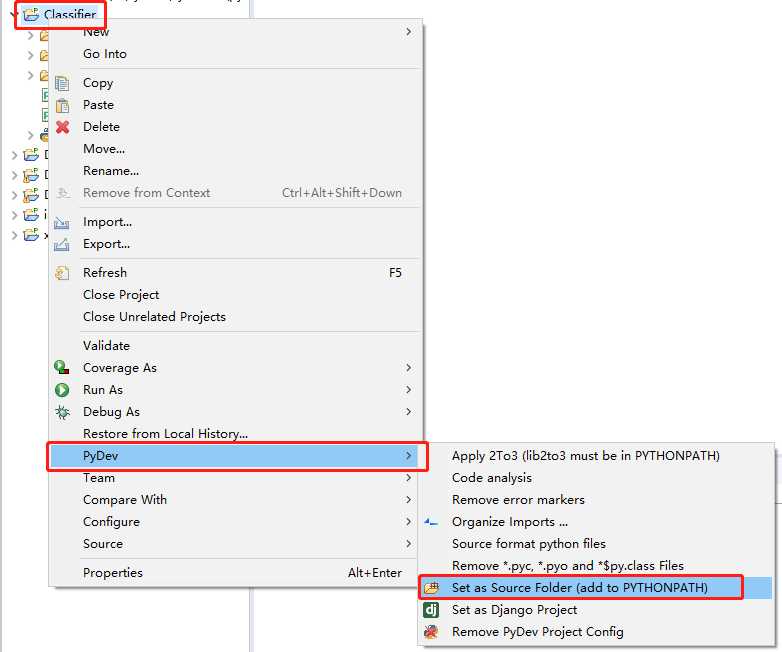This screenshot has width=782, height=652.
Task: Click the Coverage As icon
Action: click(62, 368)
